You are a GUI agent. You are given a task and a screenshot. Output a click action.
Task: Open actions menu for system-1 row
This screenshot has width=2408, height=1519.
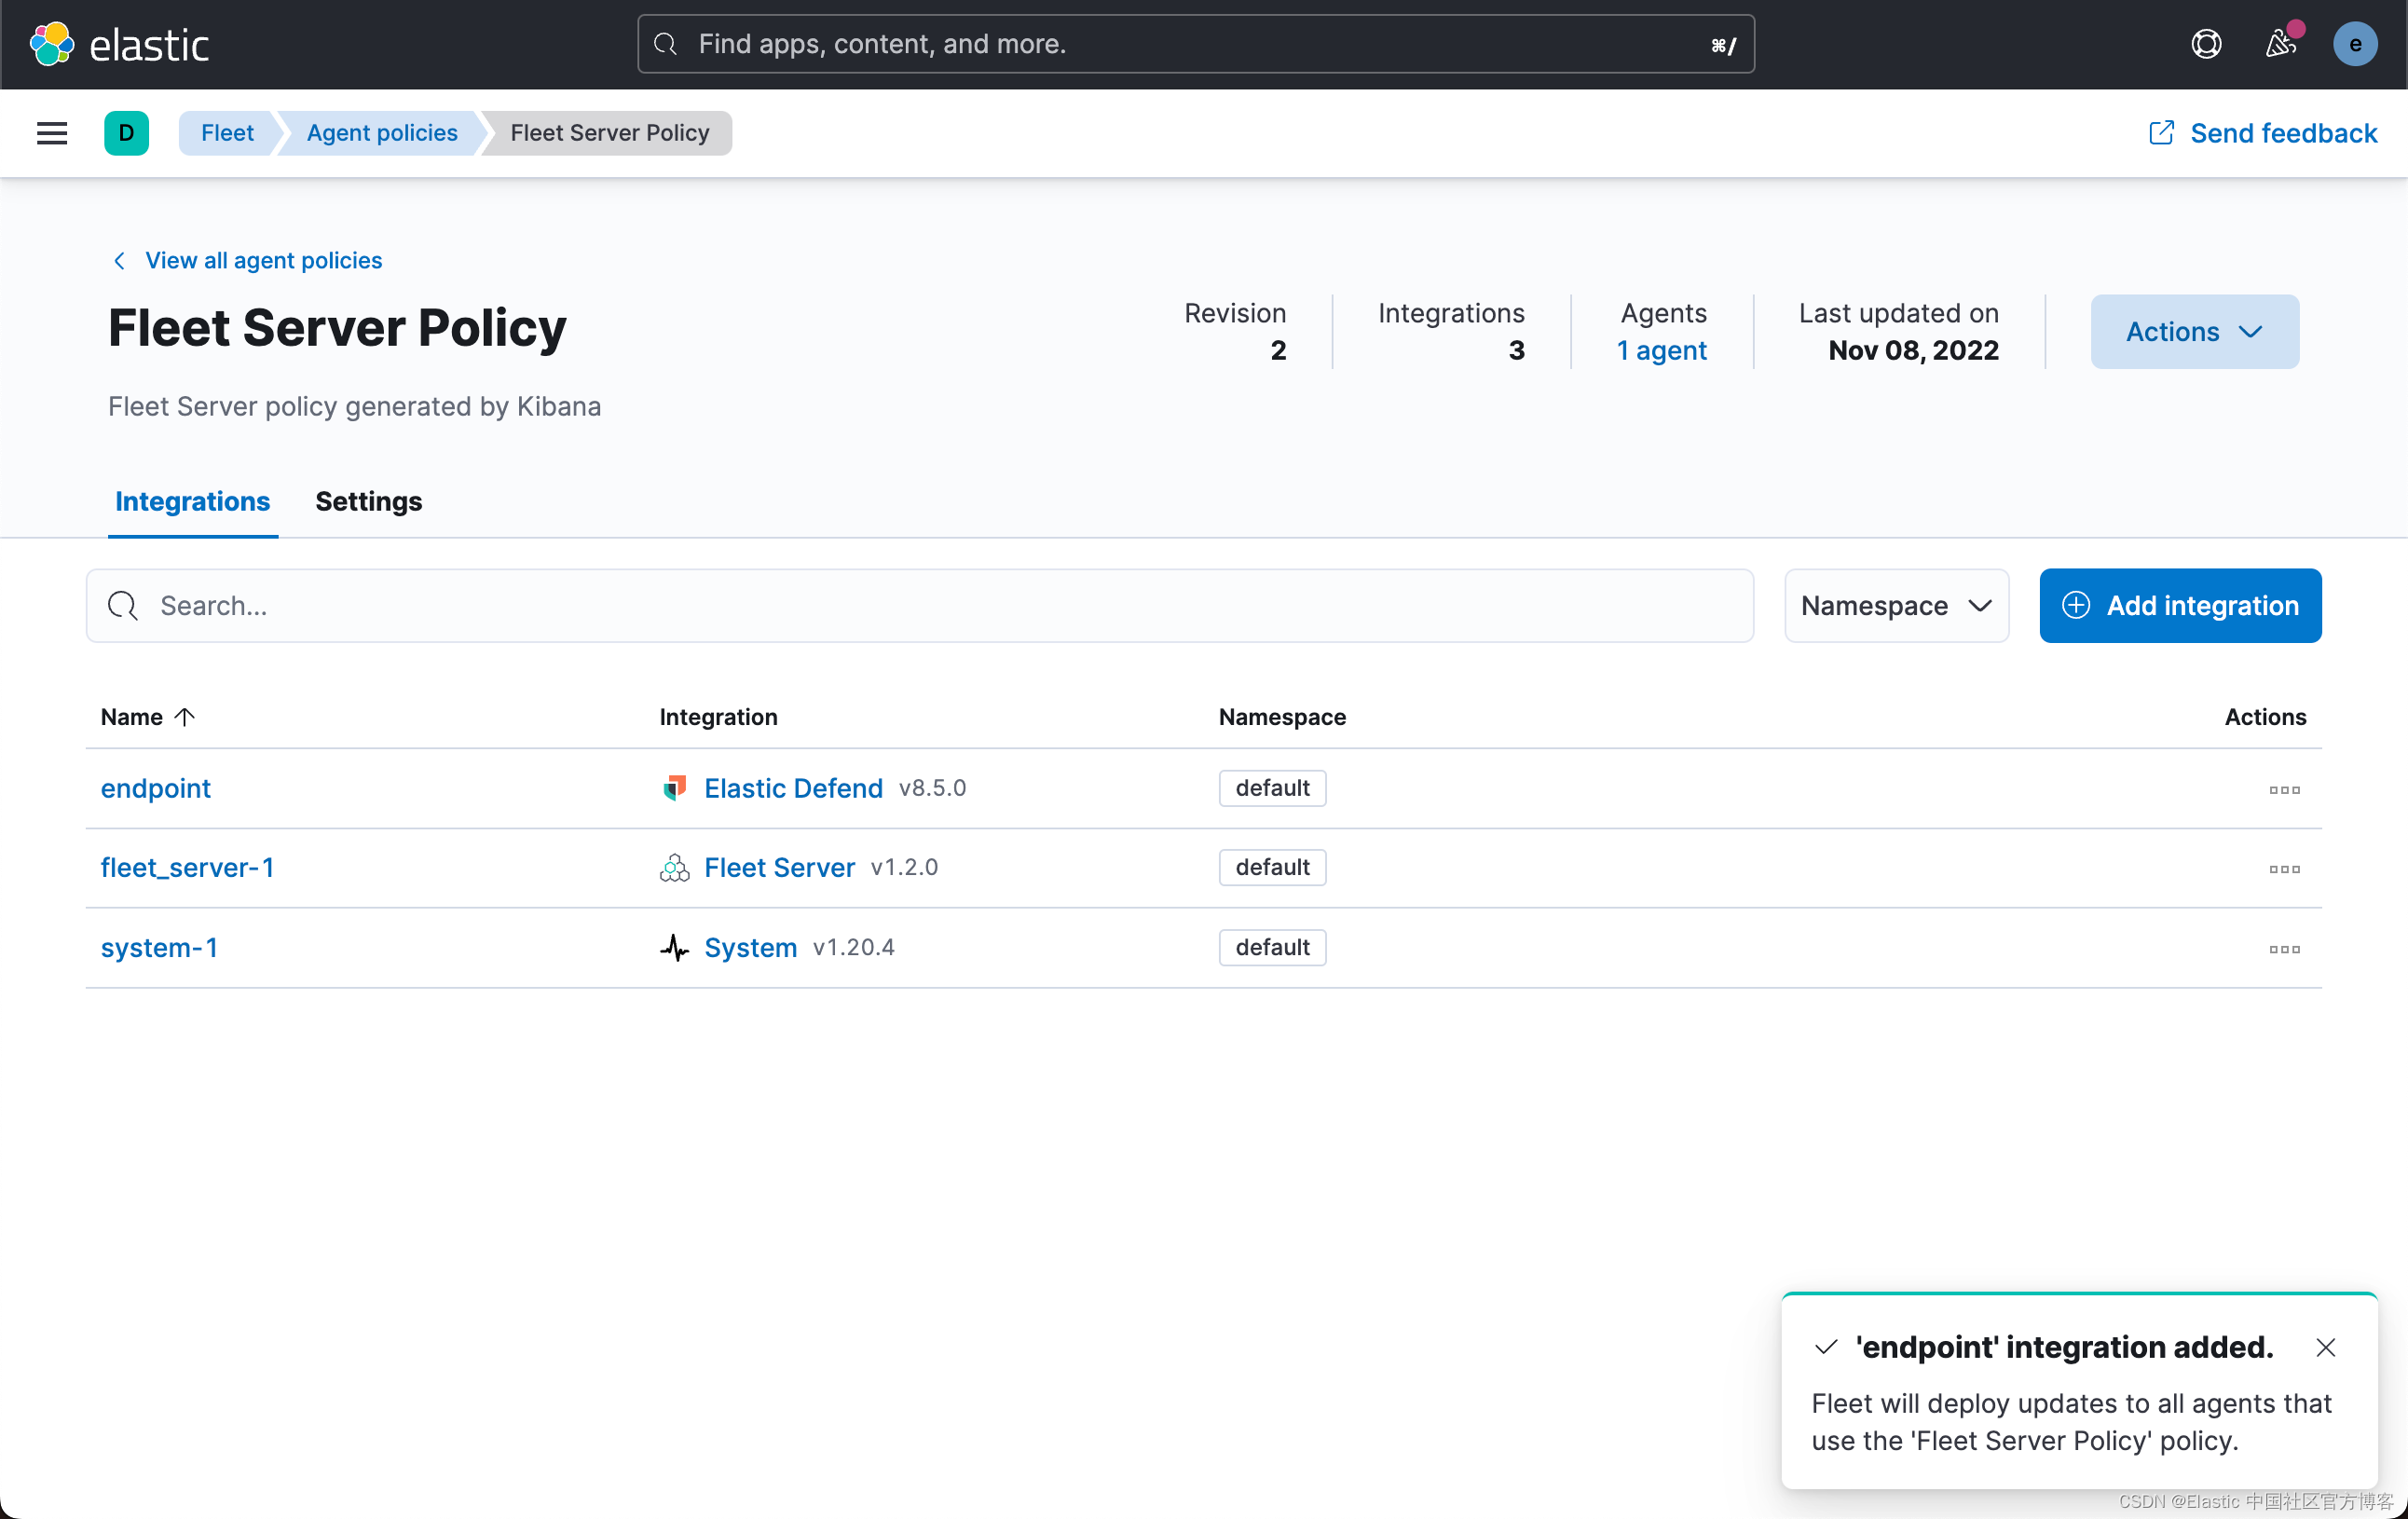coord(2284,949)
